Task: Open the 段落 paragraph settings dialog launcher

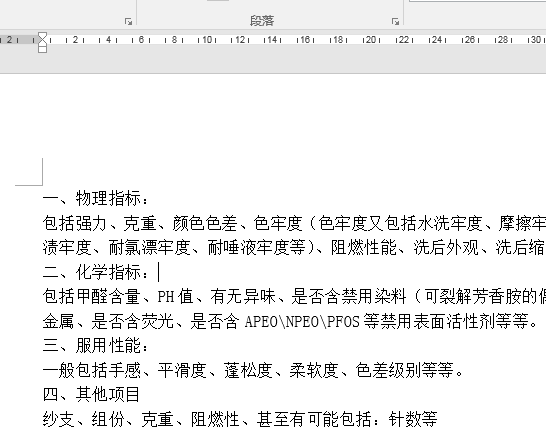Action: tap(395, 22)
